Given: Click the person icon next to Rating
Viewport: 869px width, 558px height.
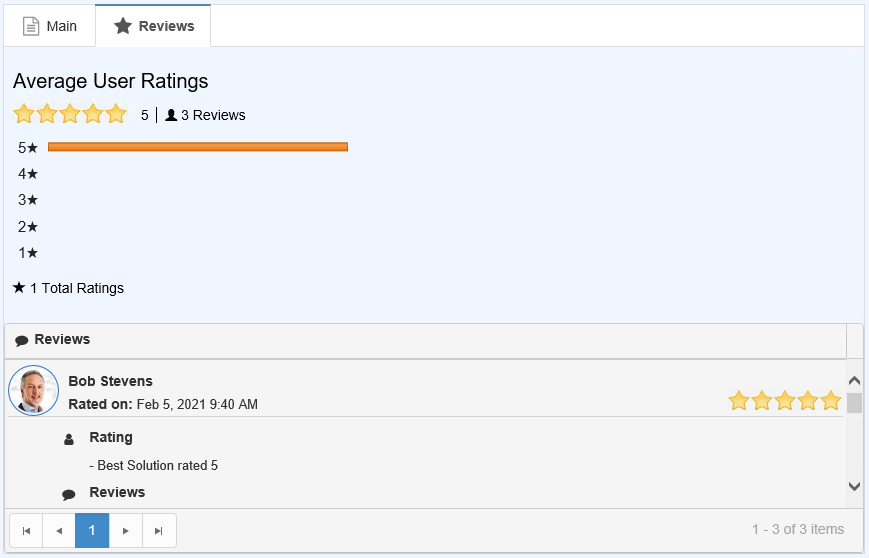Looking at the screenshot, I should coord(69,439).
